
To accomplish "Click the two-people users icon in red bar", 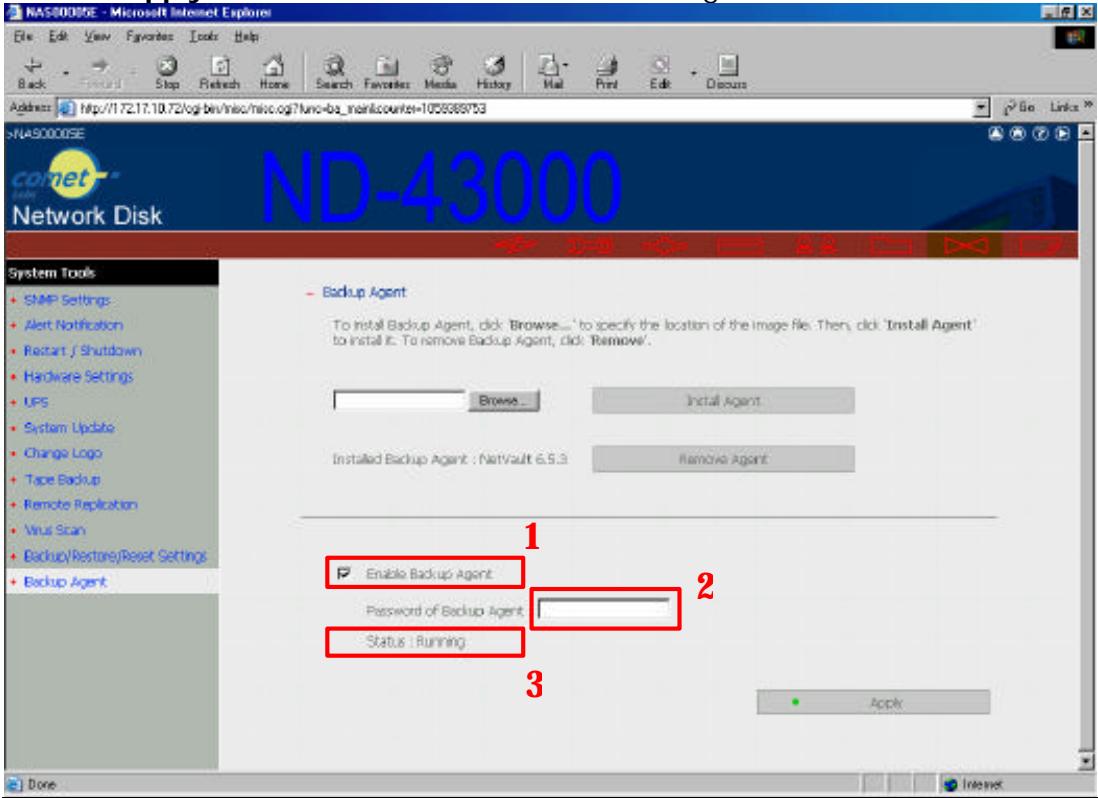I will click(x=816, y=245).
